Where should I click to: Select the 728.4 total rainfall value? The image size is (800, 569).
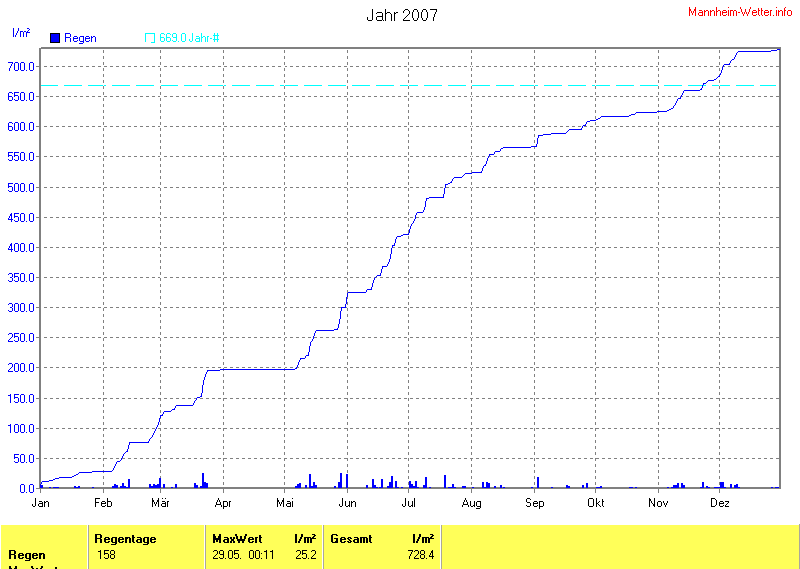click(420, 554)
